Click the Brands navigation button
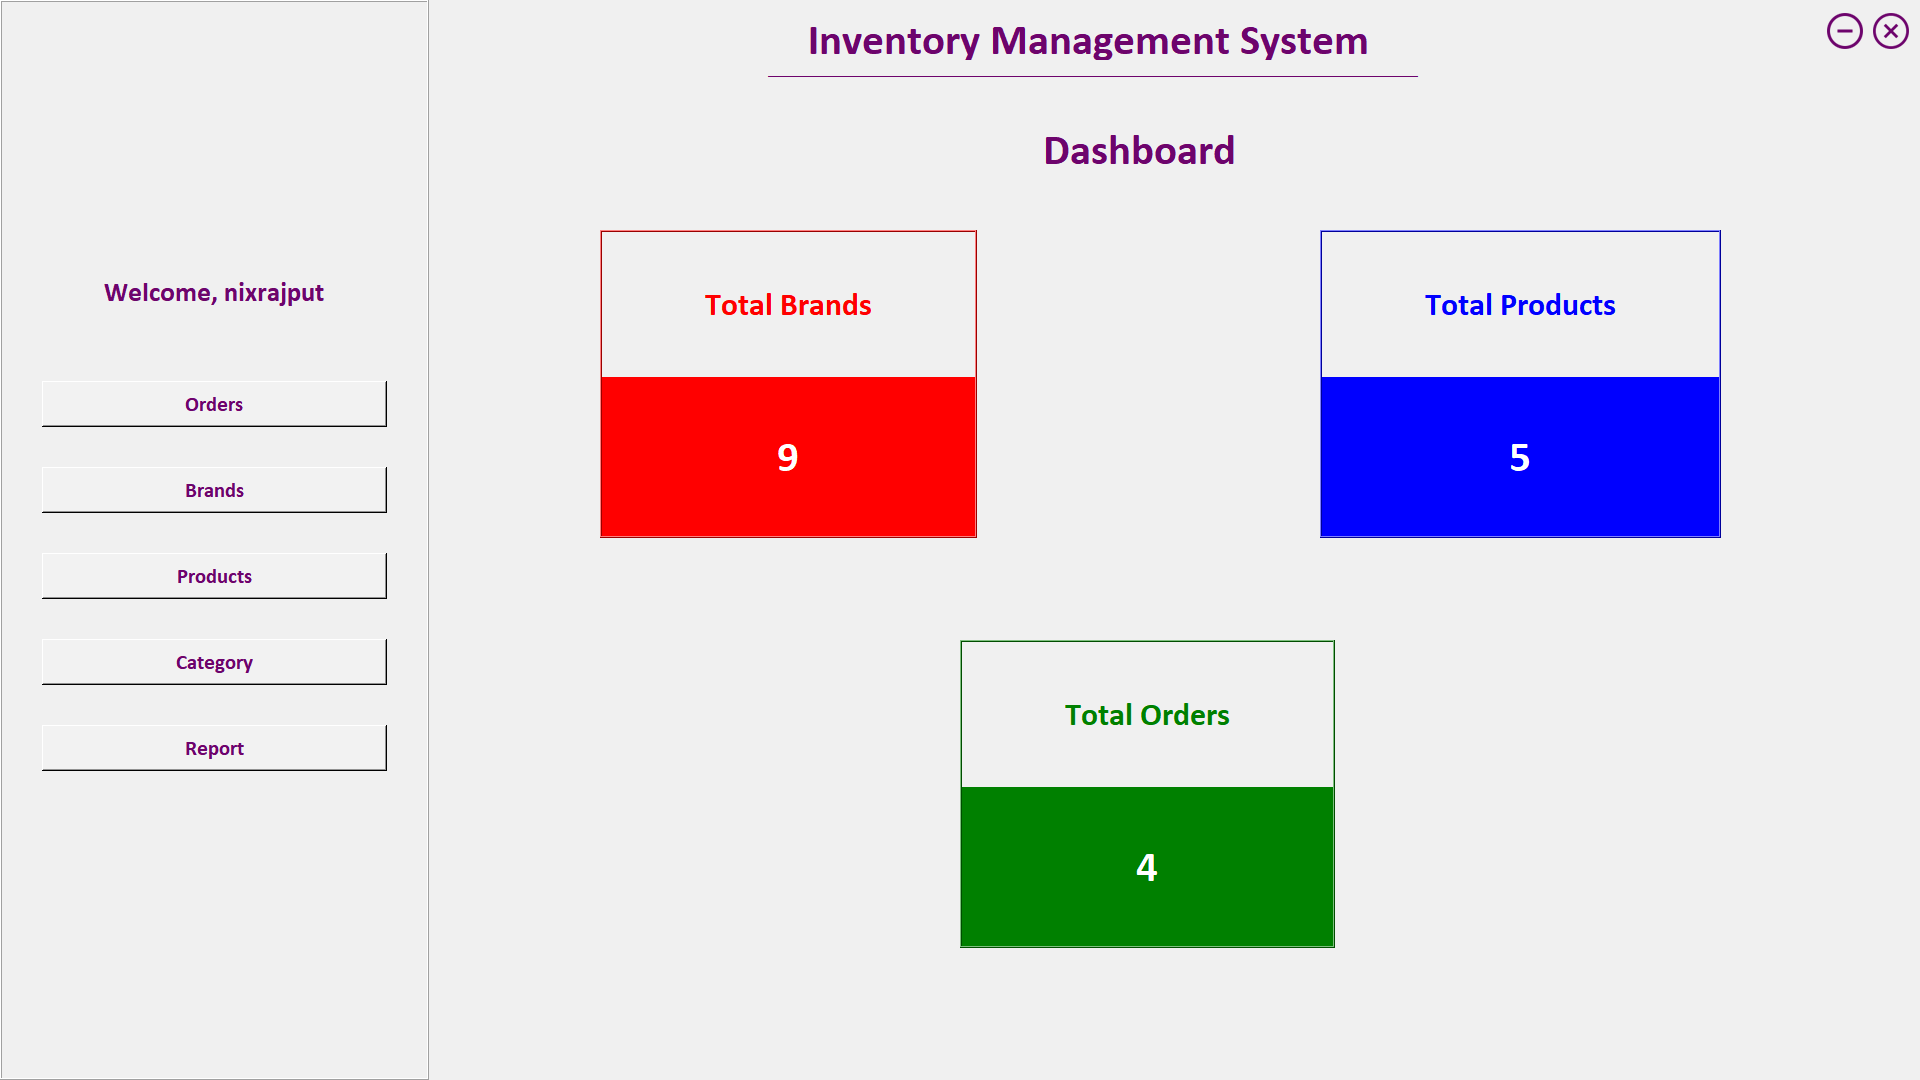 tap(214, 489)
